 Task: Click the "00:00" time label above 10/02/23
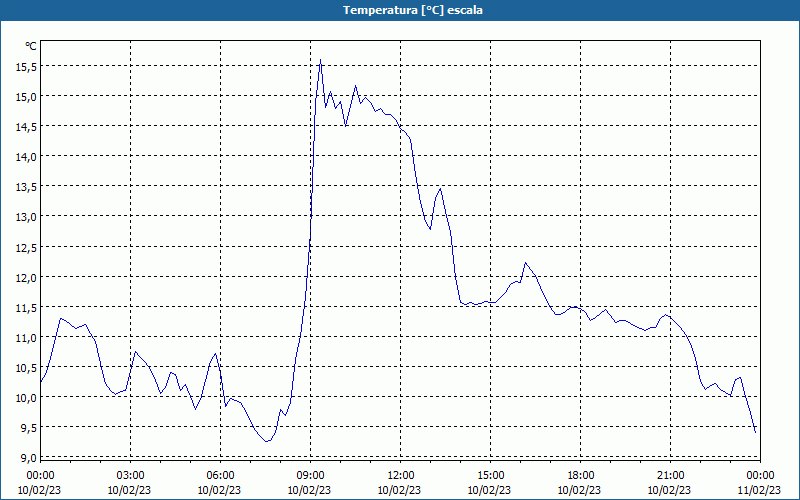[40, 476]
